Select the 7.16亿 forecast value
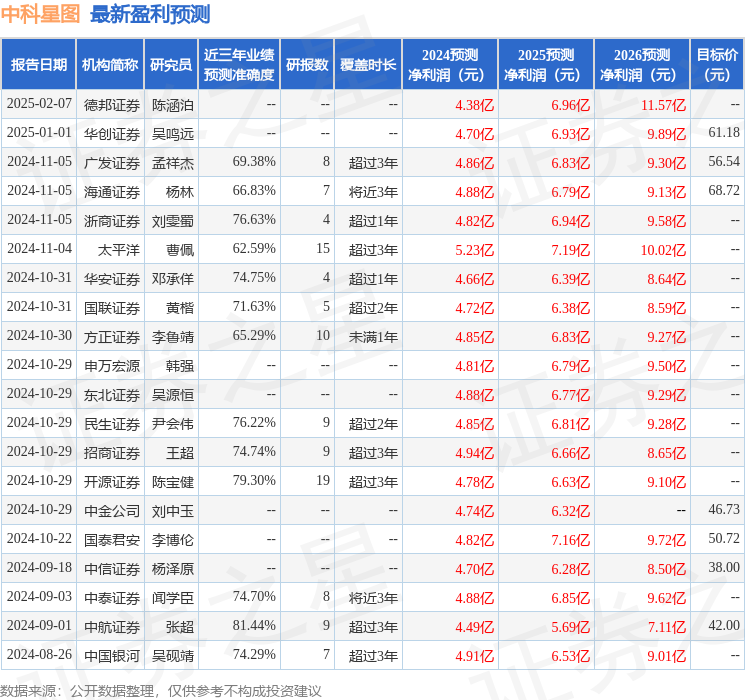This screenshot has width=745, height=700. pyautogui.click(x=570, y=540)
